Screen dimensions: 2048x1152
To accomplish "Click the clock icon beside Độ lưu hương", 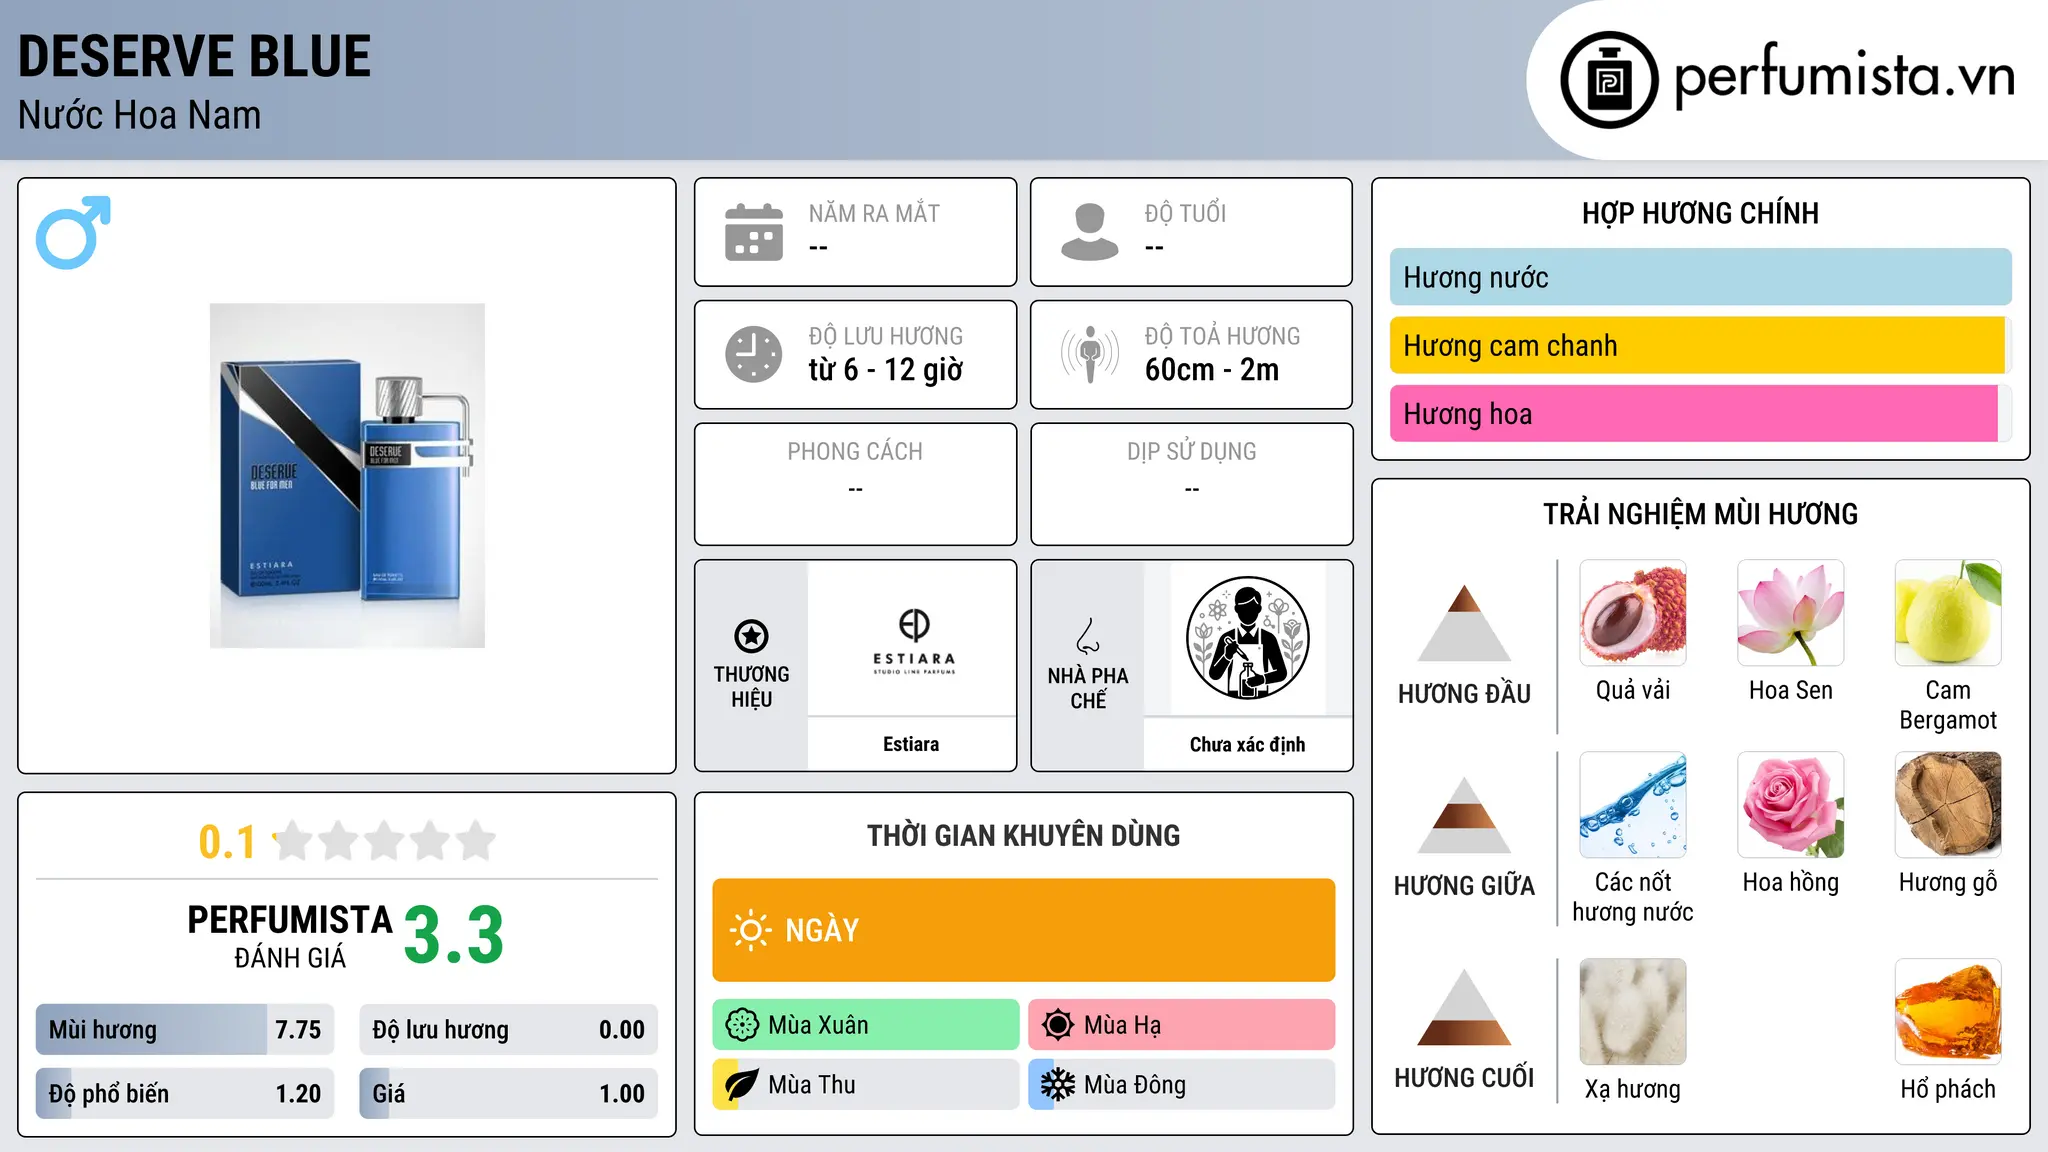I will (754, 354).
